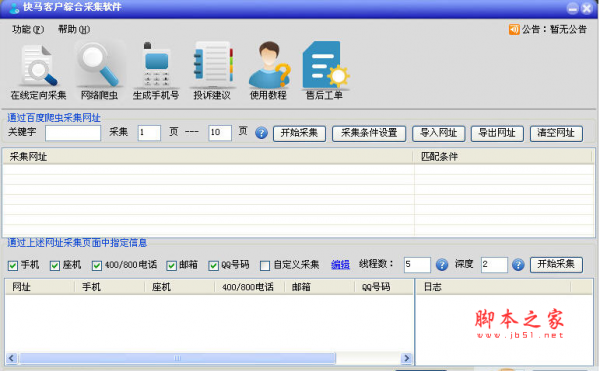Close the 快马客户综合采集软件 window
The width and height of the screenshot is (600, 371).
(587, 8)
